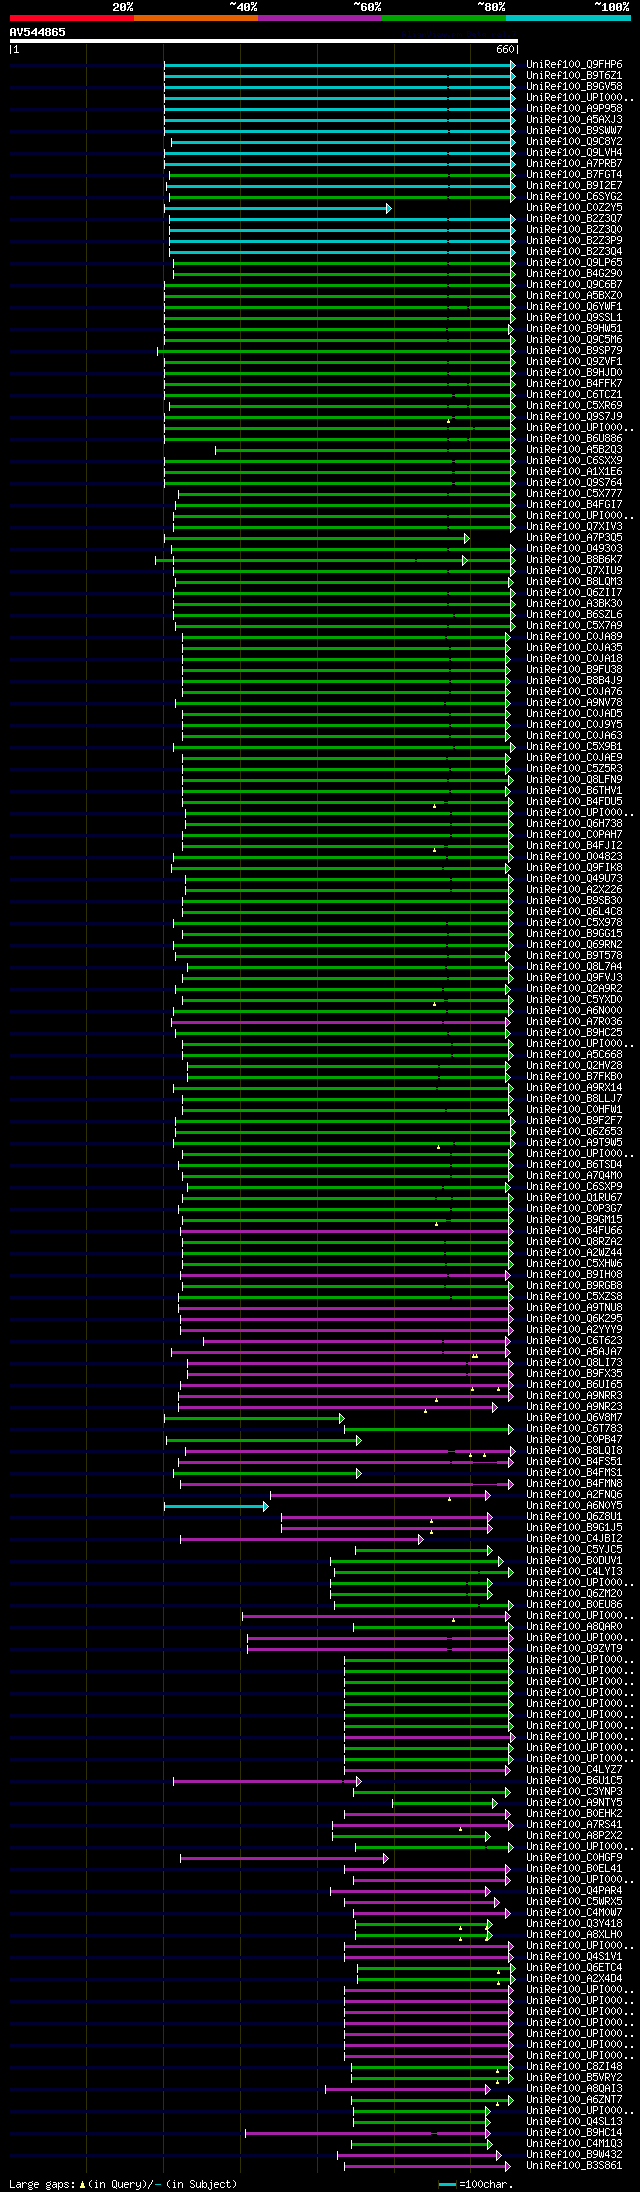The image size is (640, 2192).
Task: Click the purple ~60% identity legend segment
Action: (319, 18)
